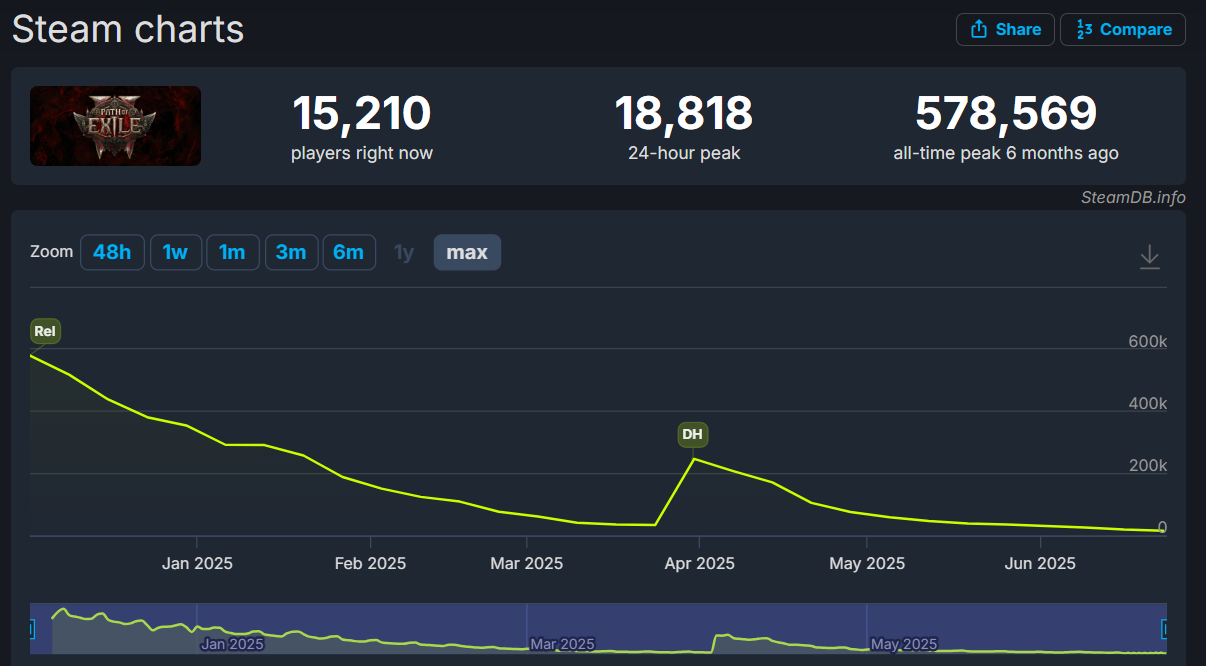Click the 400k y-axis label
Viewport: 1206px width, 666px height.
pyautogui.click(x=1148, y=404)
